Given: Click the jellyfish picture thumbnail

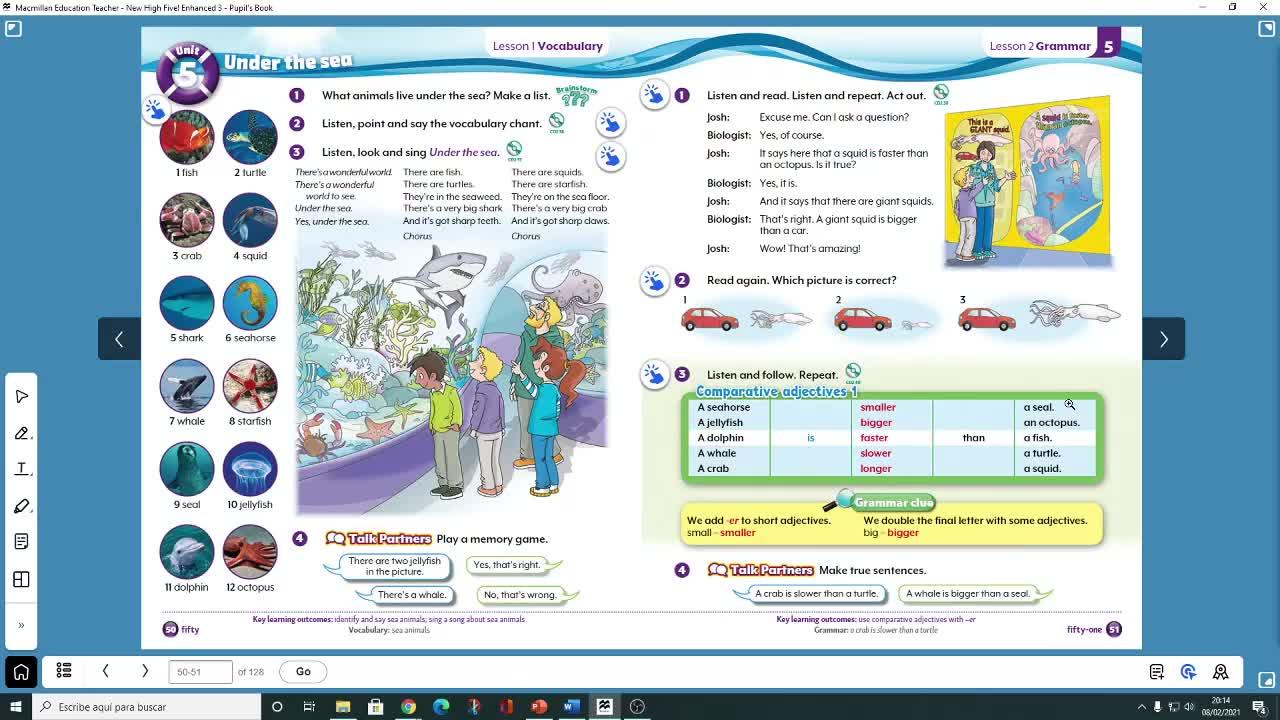Looking at the screenshot, I should (x=250, y=469).
